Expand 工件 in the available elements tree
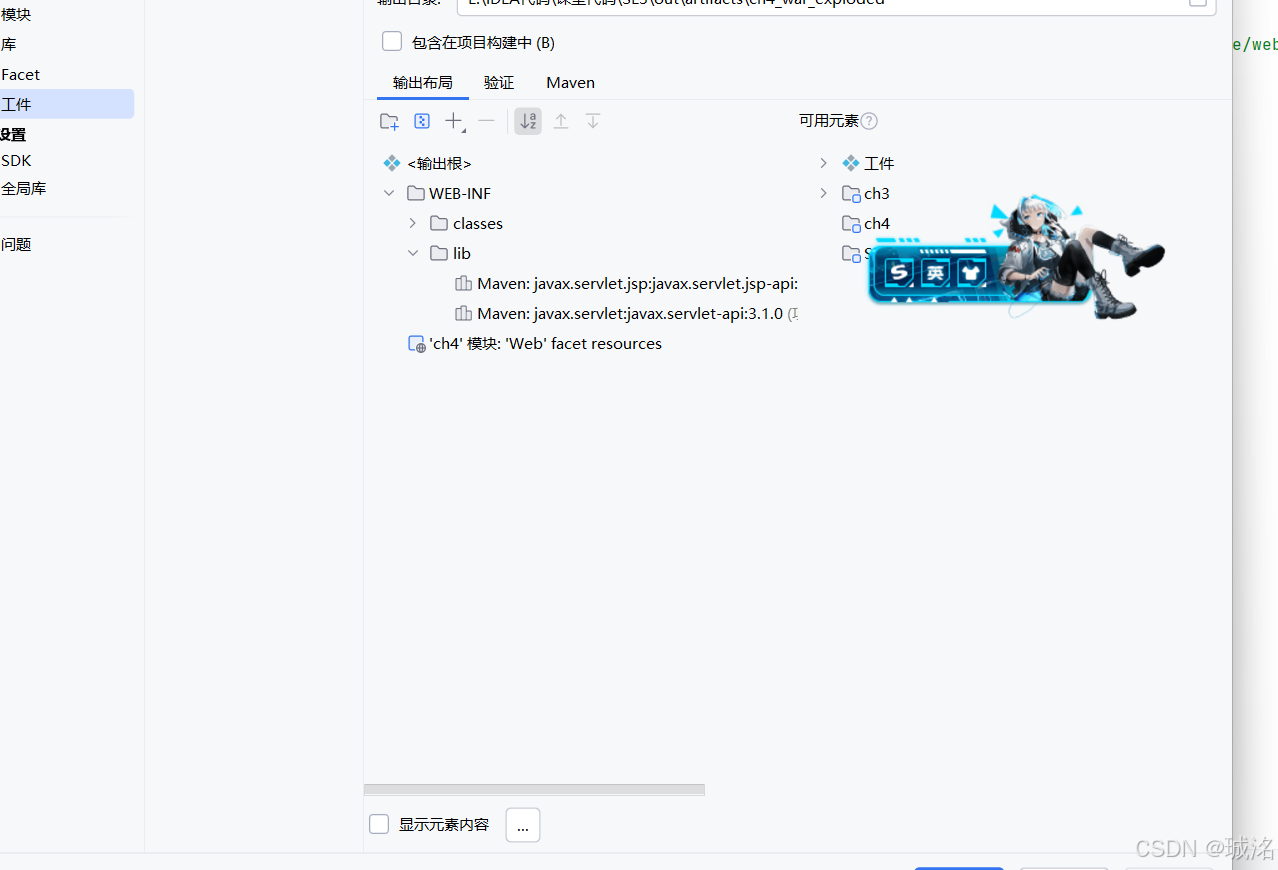The height and width of the screenshot is (870, 1278). click(824, 163)
